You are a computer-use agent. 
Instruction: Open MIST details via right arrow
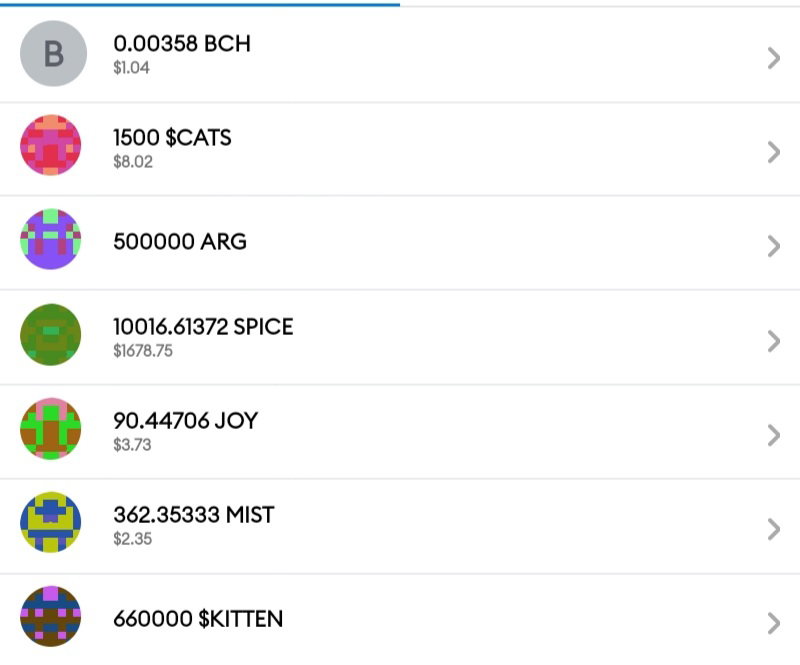click(774, 529)
